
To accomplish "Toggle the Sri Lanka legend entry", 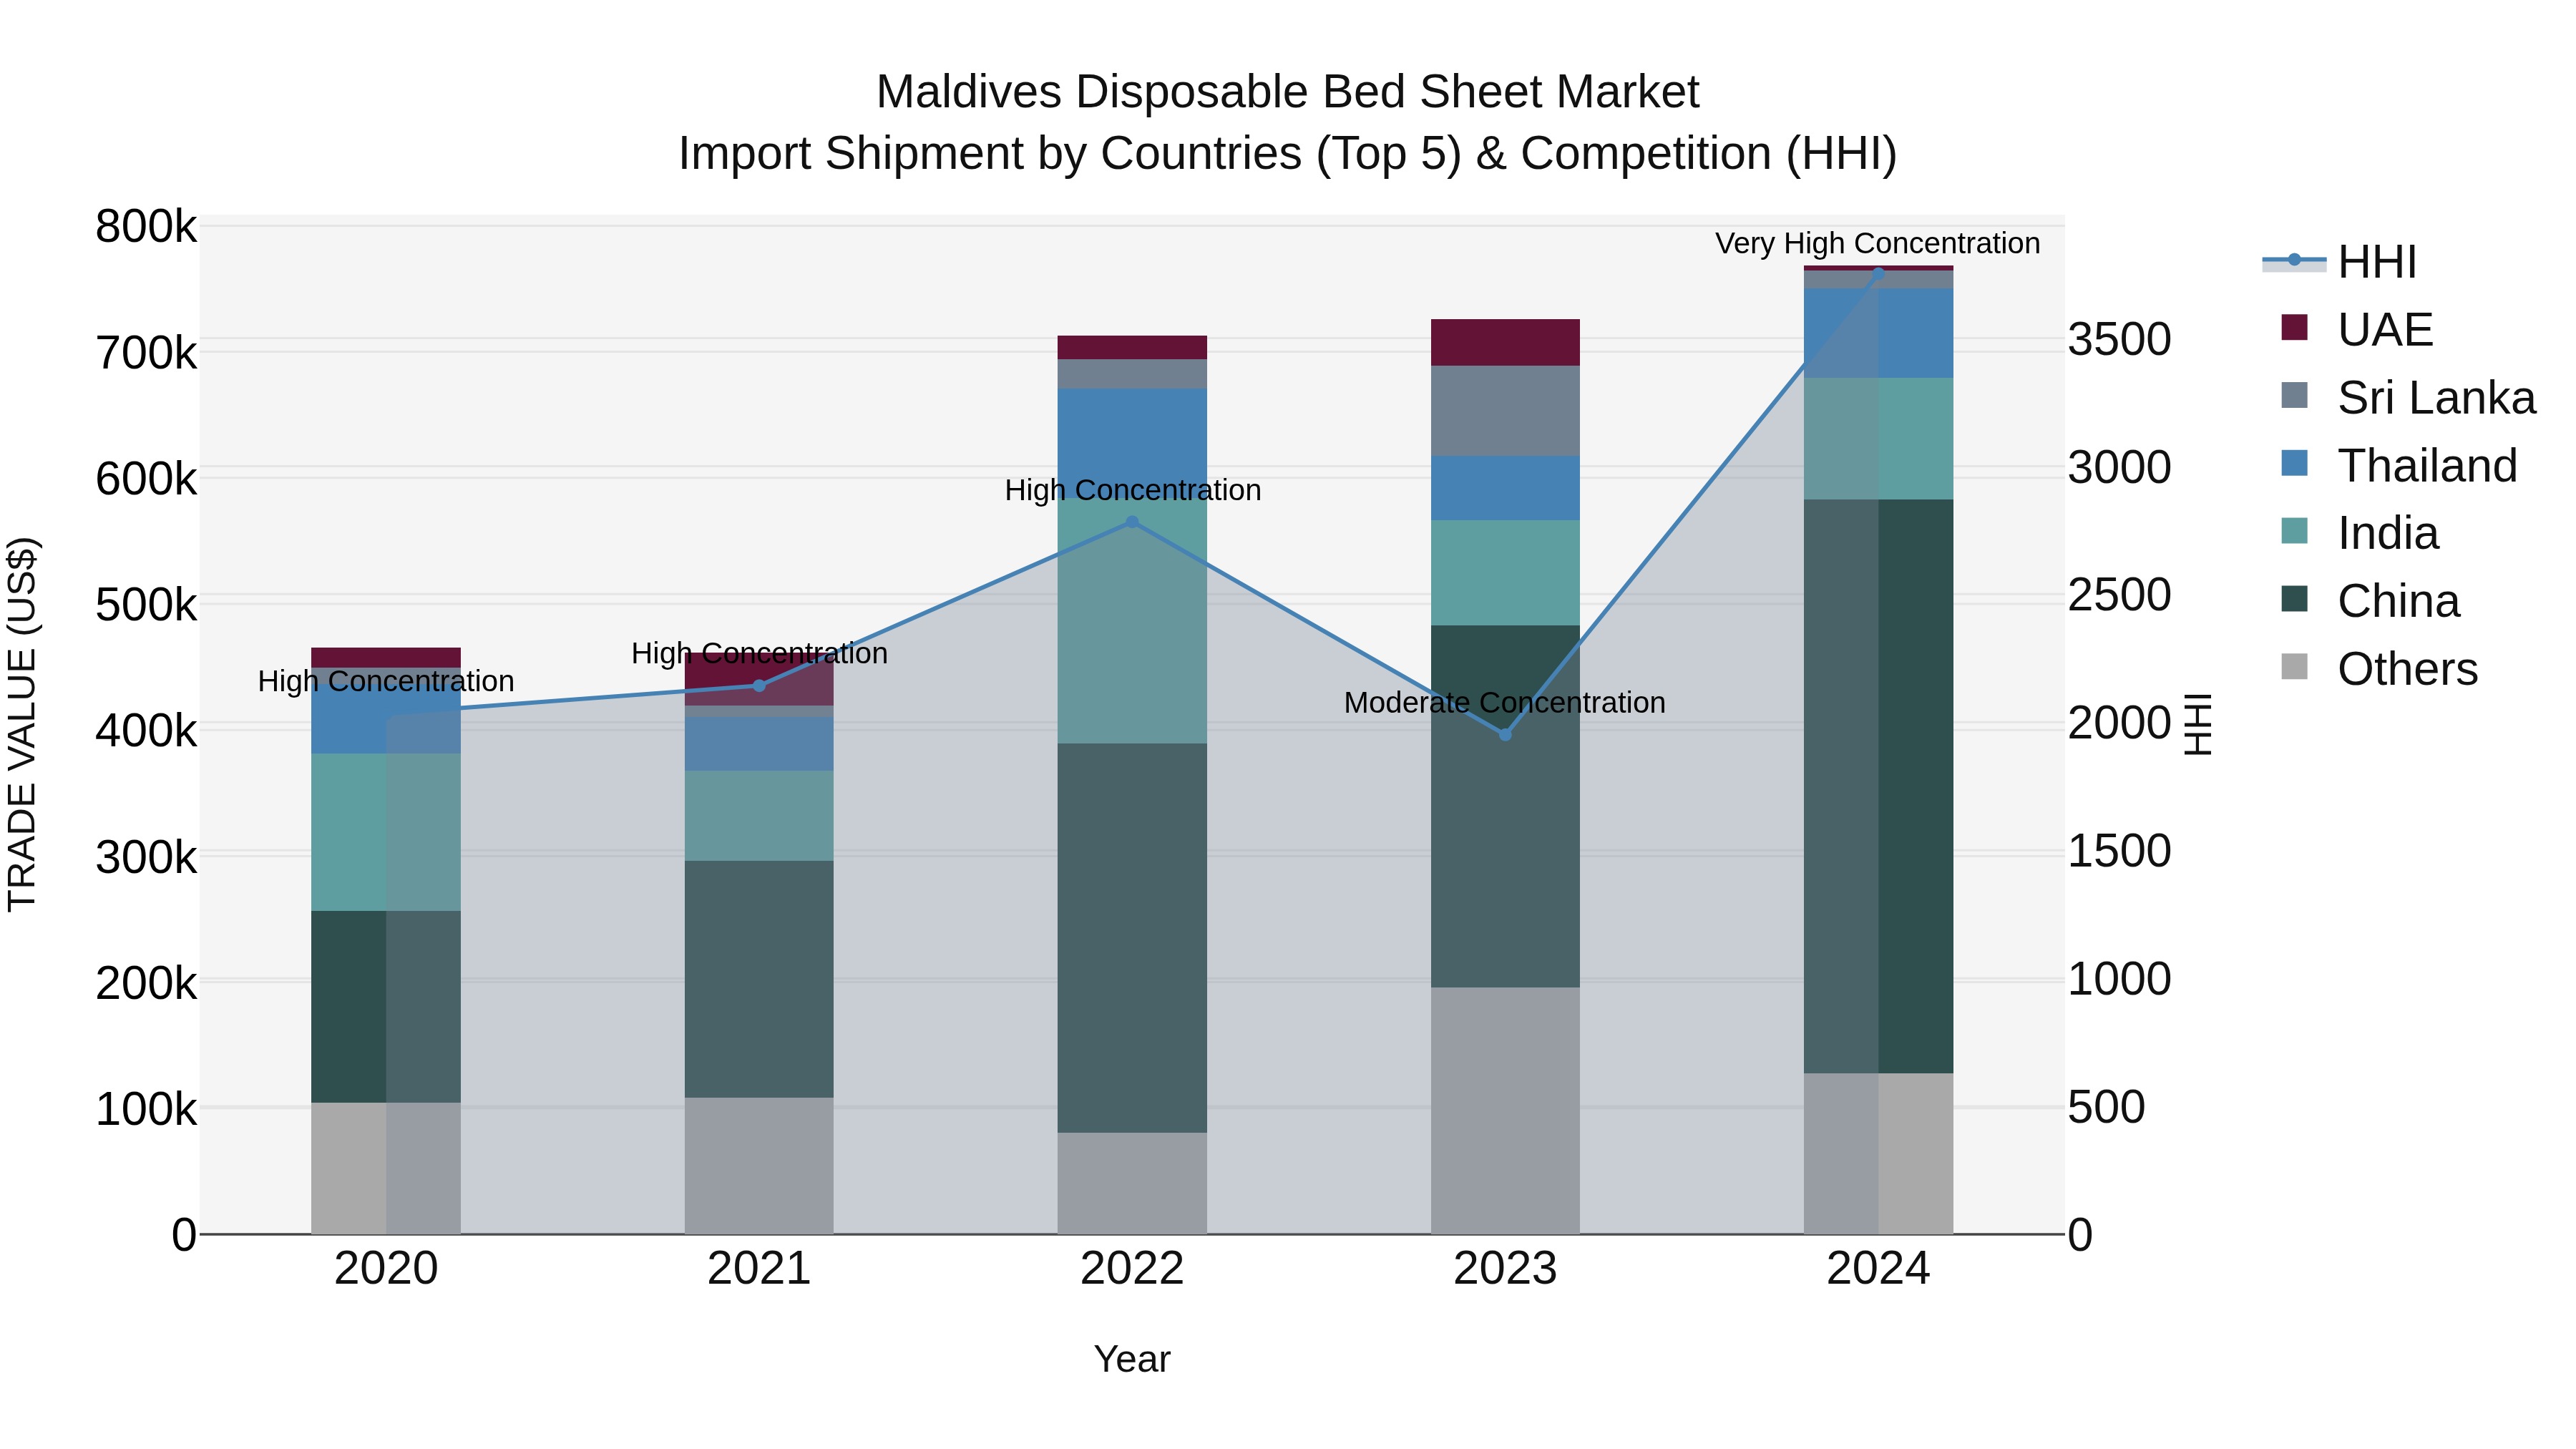I will click(2407, 398).
